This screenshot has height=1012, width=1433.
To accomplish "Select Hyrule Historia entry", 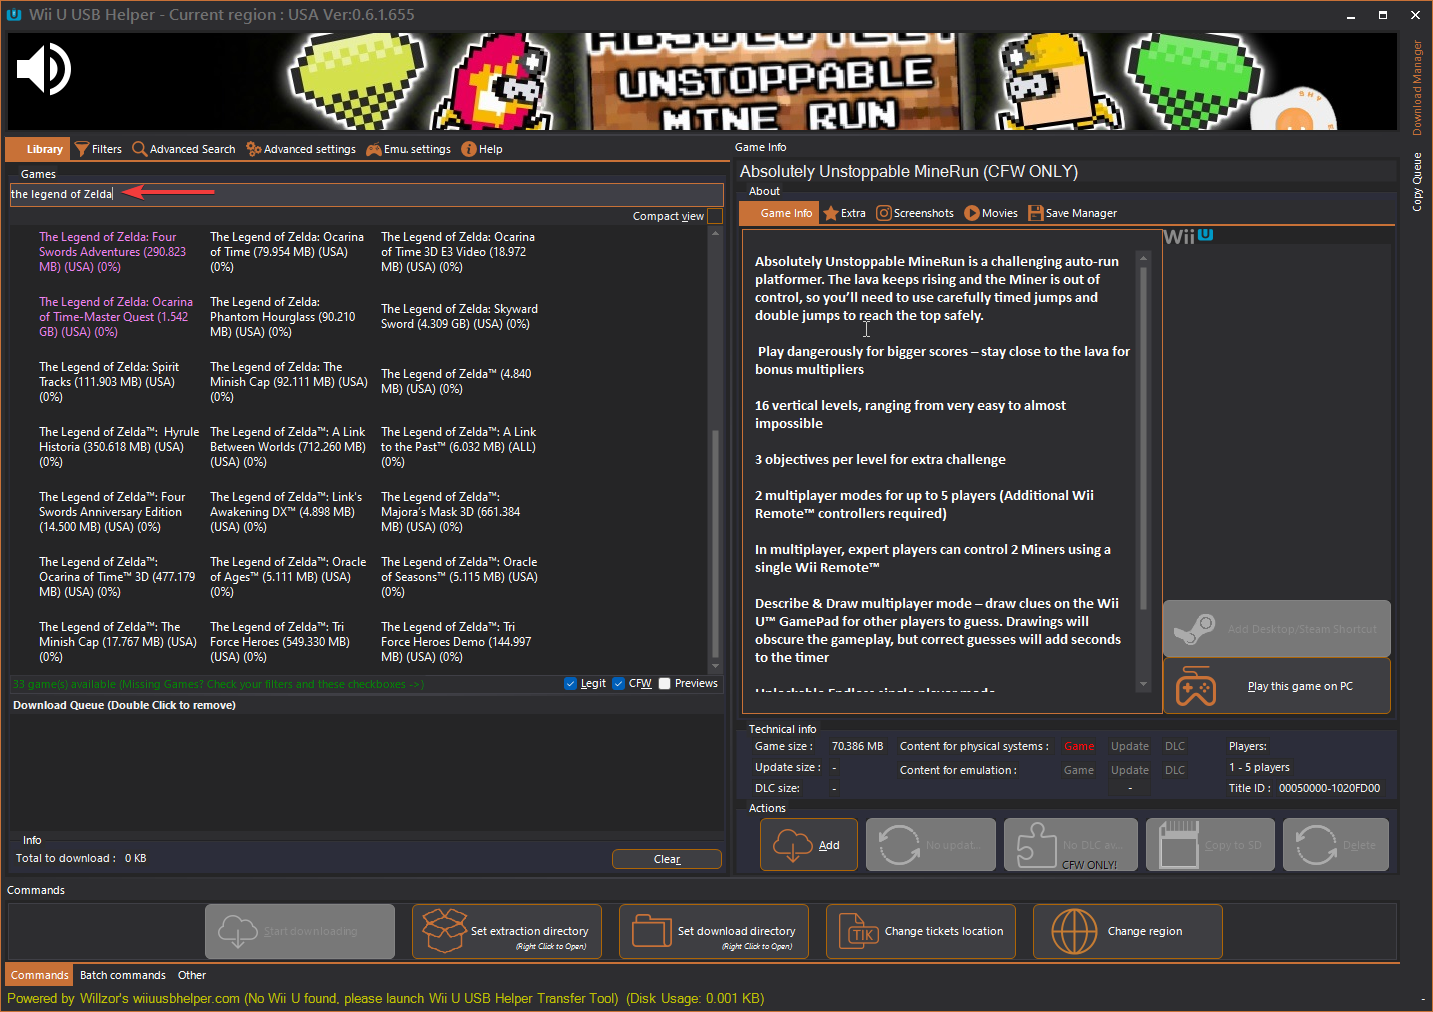I will tap(119, 447).
